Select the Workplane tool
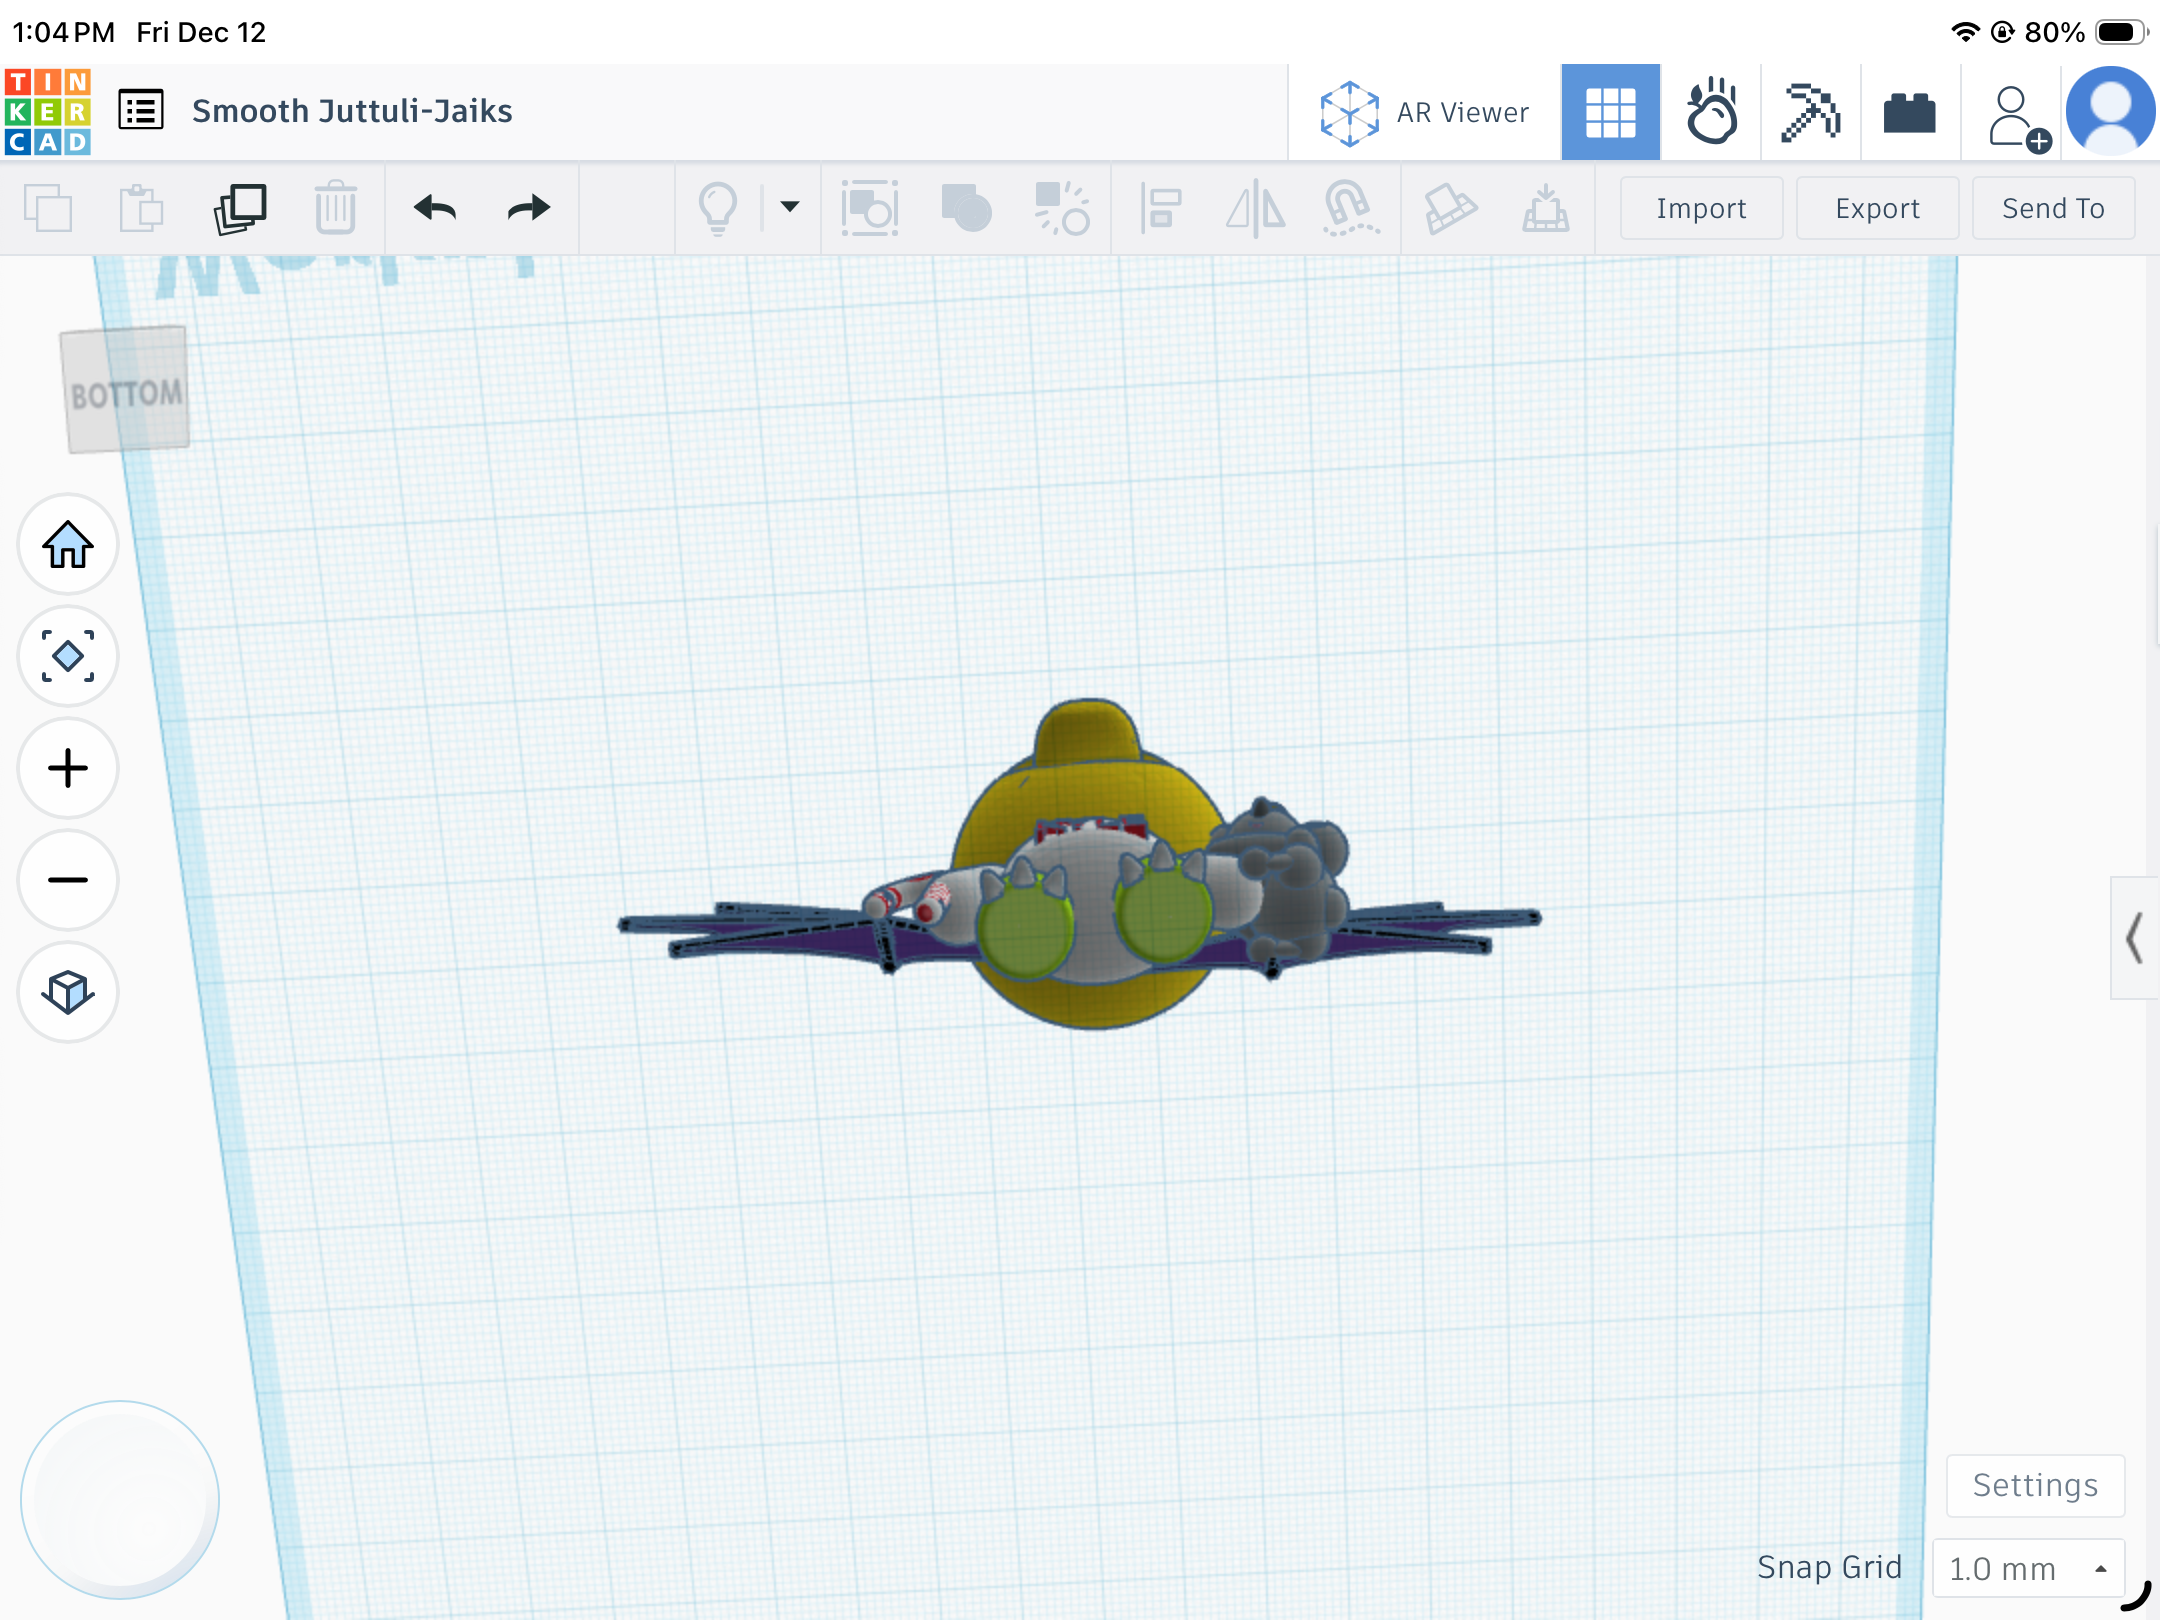 pyautogui.click(x=1449, y=208)
